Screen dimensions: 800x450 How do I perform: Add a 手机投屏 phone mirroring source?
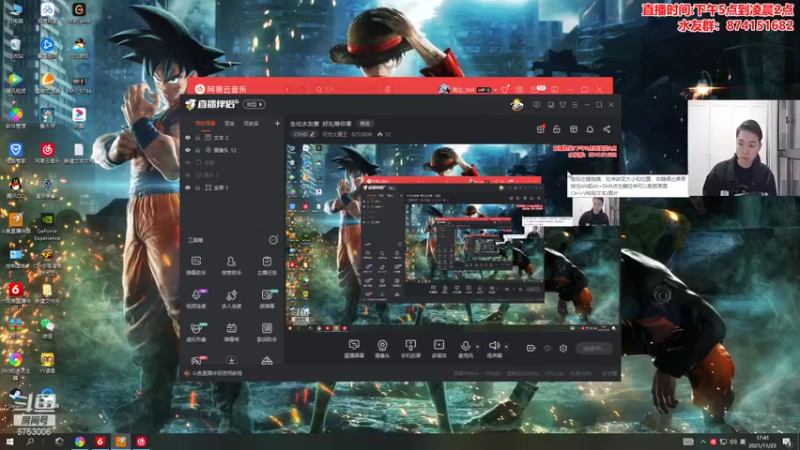point(410,349)
